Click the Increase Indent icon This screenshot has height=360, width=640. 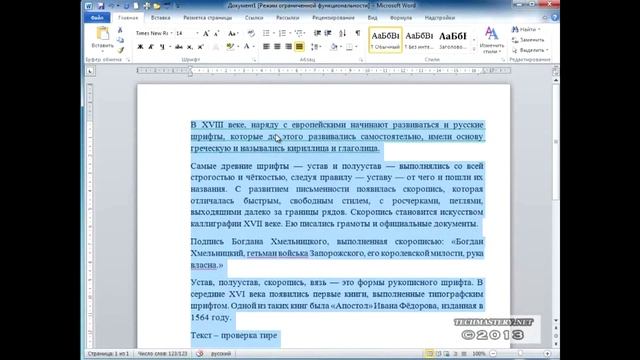328,33
